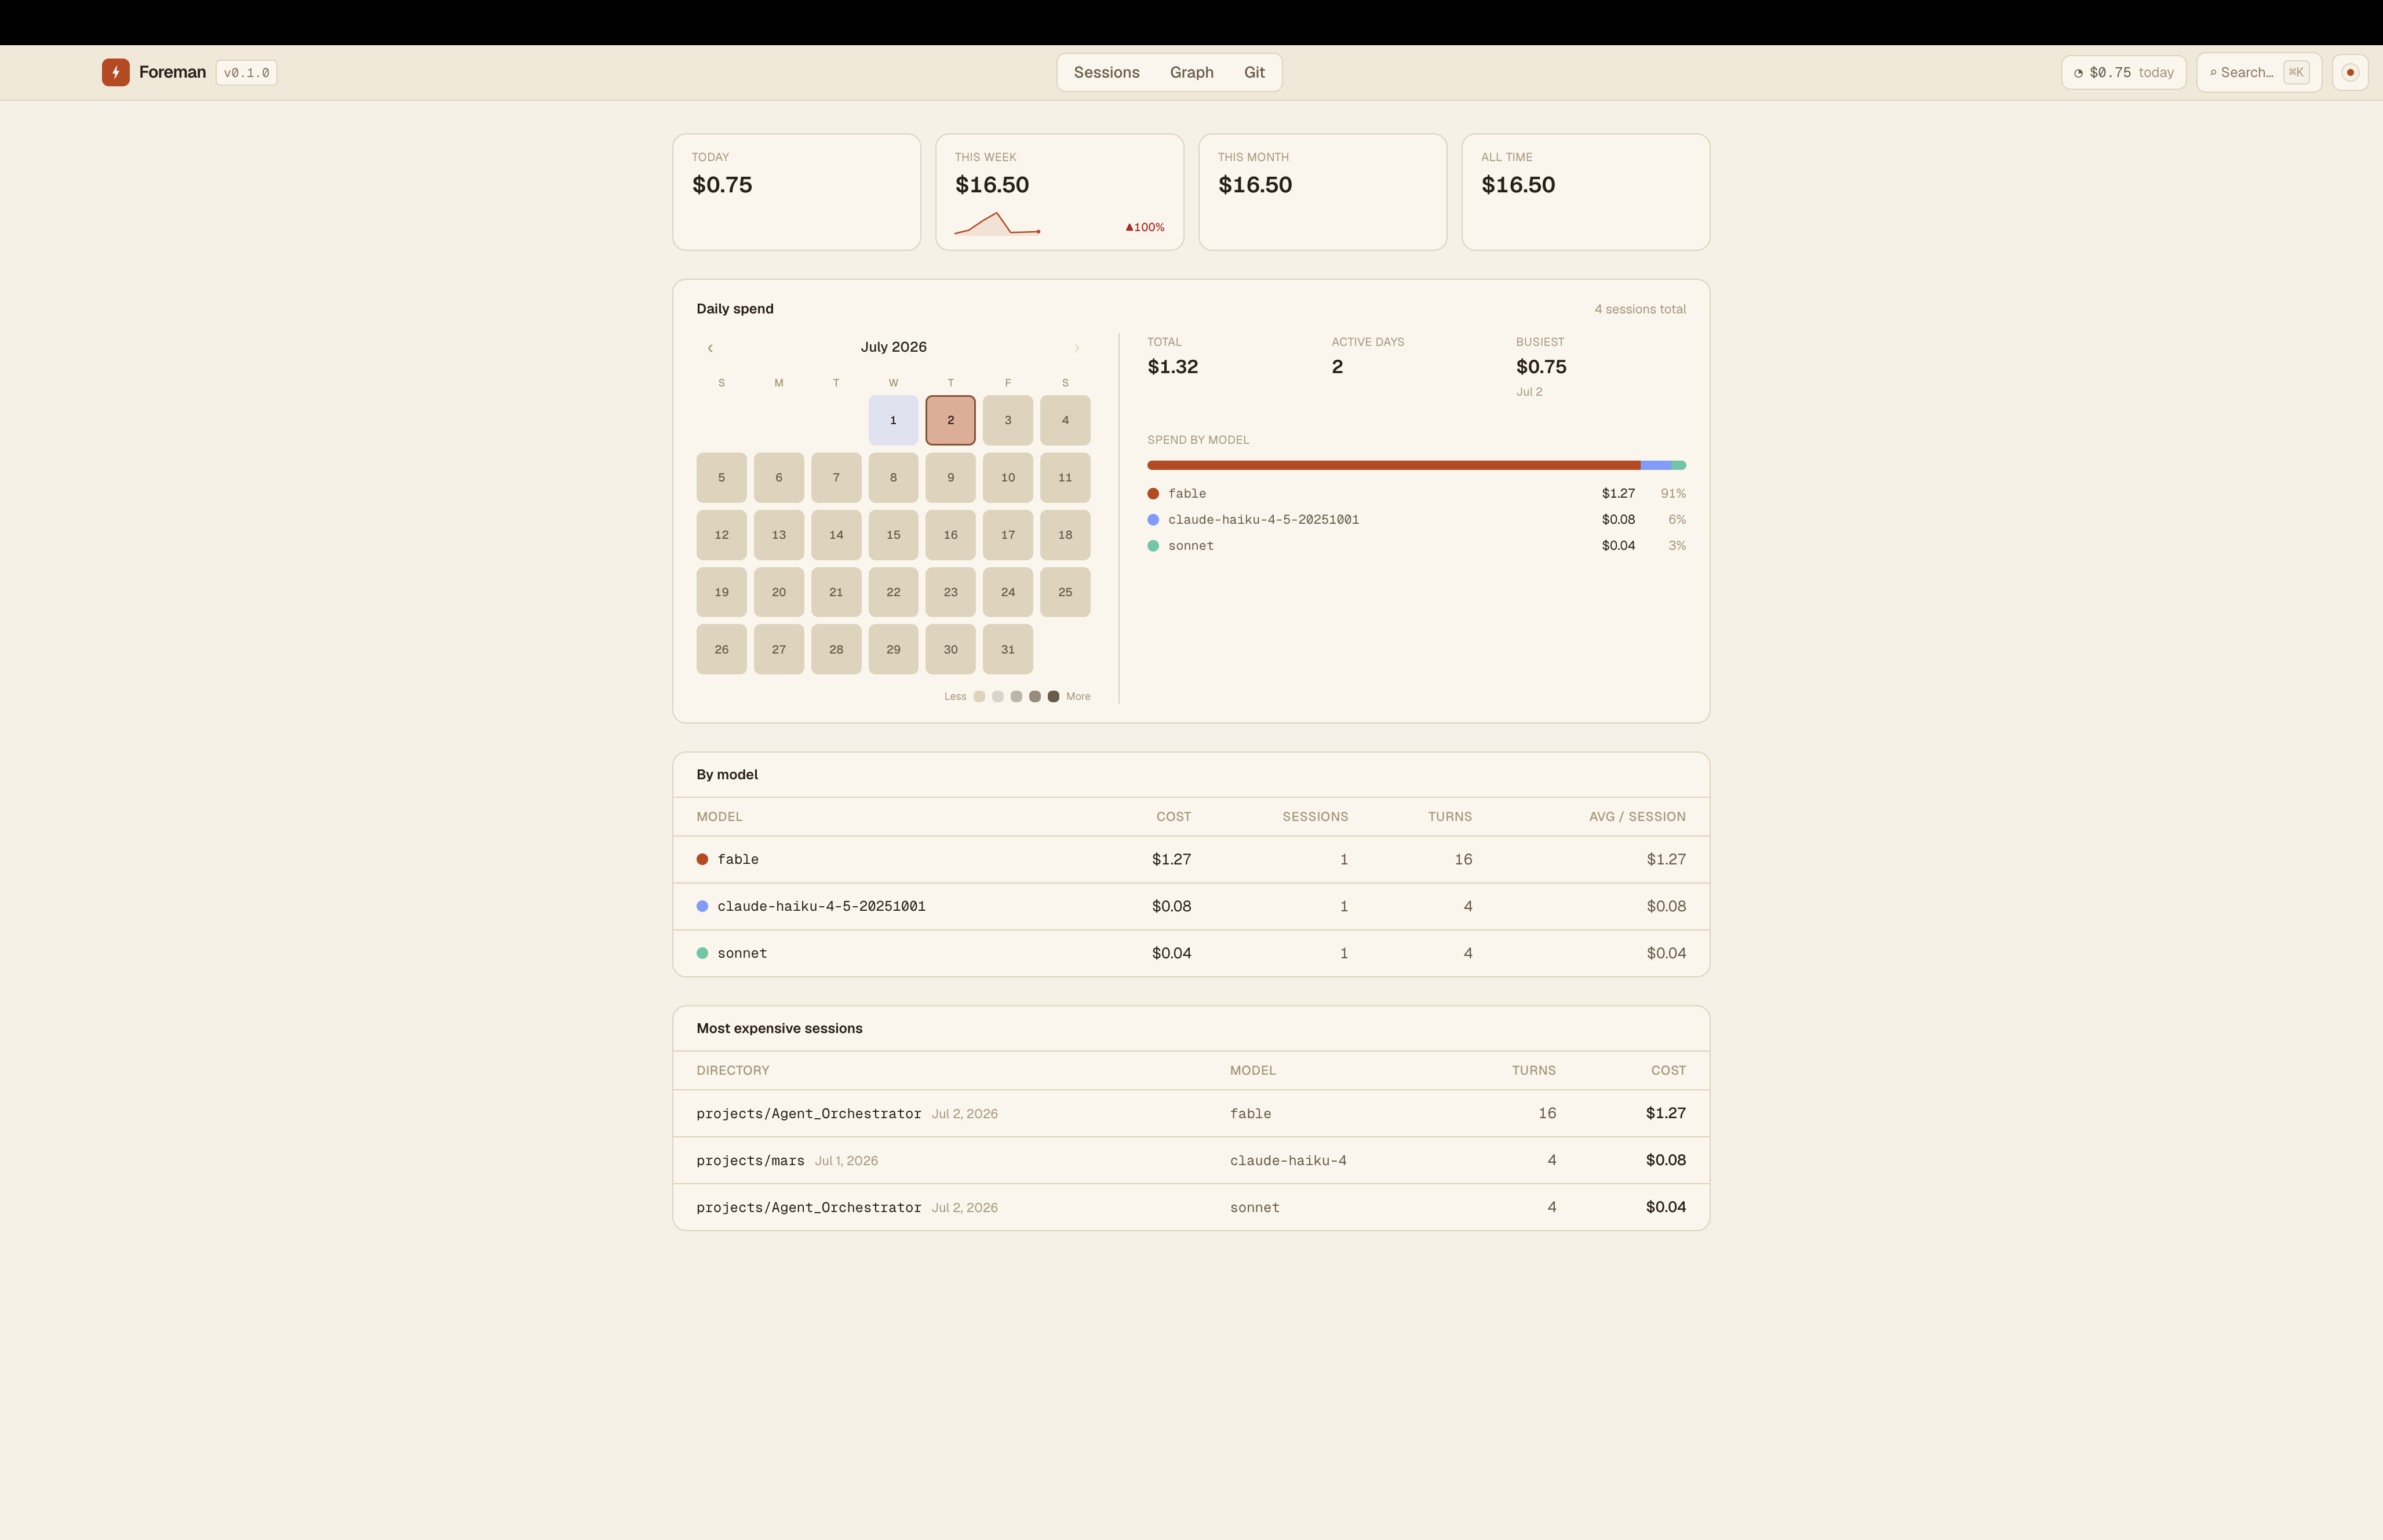Select July 22 calendar day
Viewport: 2383px width, 1540px height.
[893, 592]
